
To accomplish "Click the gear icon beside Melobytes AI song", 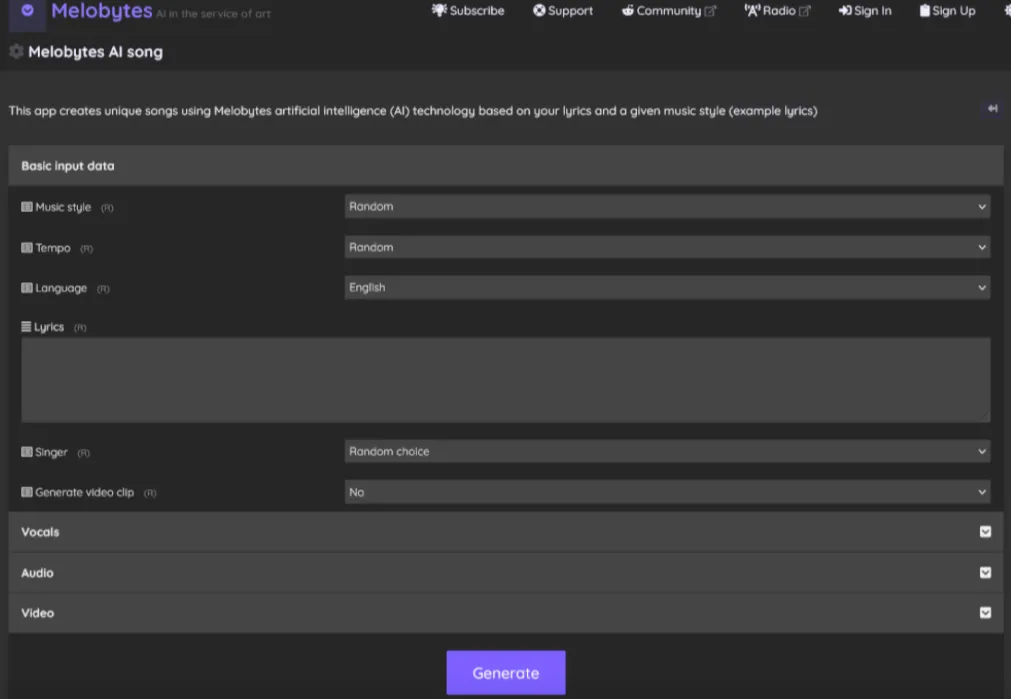I will [x=16, y=52].
